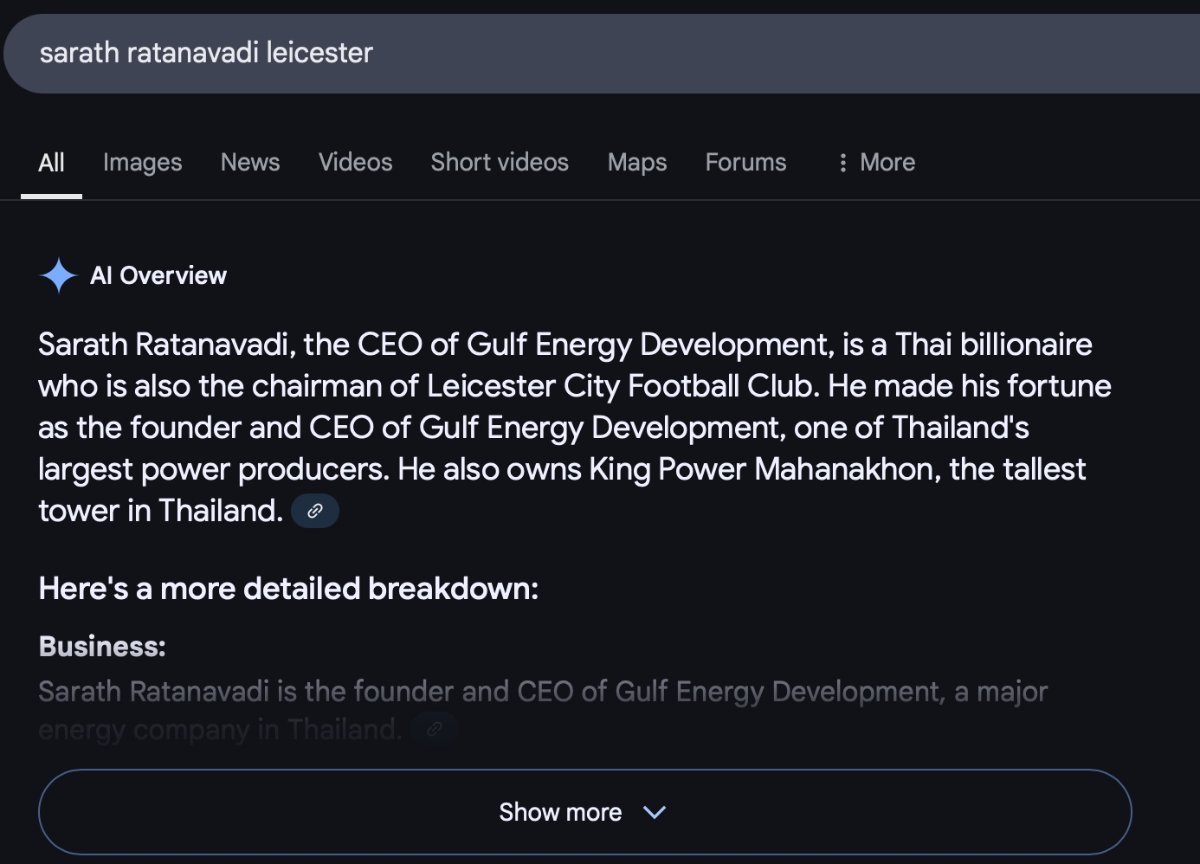Click the chevron arrow in Show more
This screenshot has height=864, width=1200.
[x=654, y=812]
